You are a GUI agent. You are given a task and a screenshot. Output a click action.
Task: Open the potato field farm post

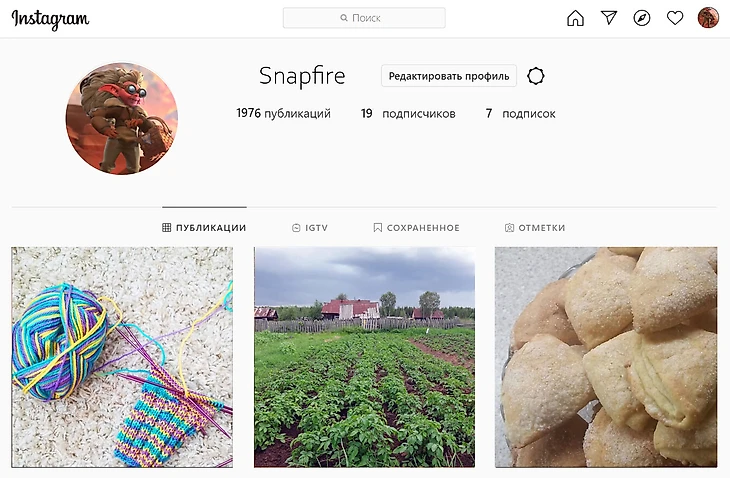(364, 357)
